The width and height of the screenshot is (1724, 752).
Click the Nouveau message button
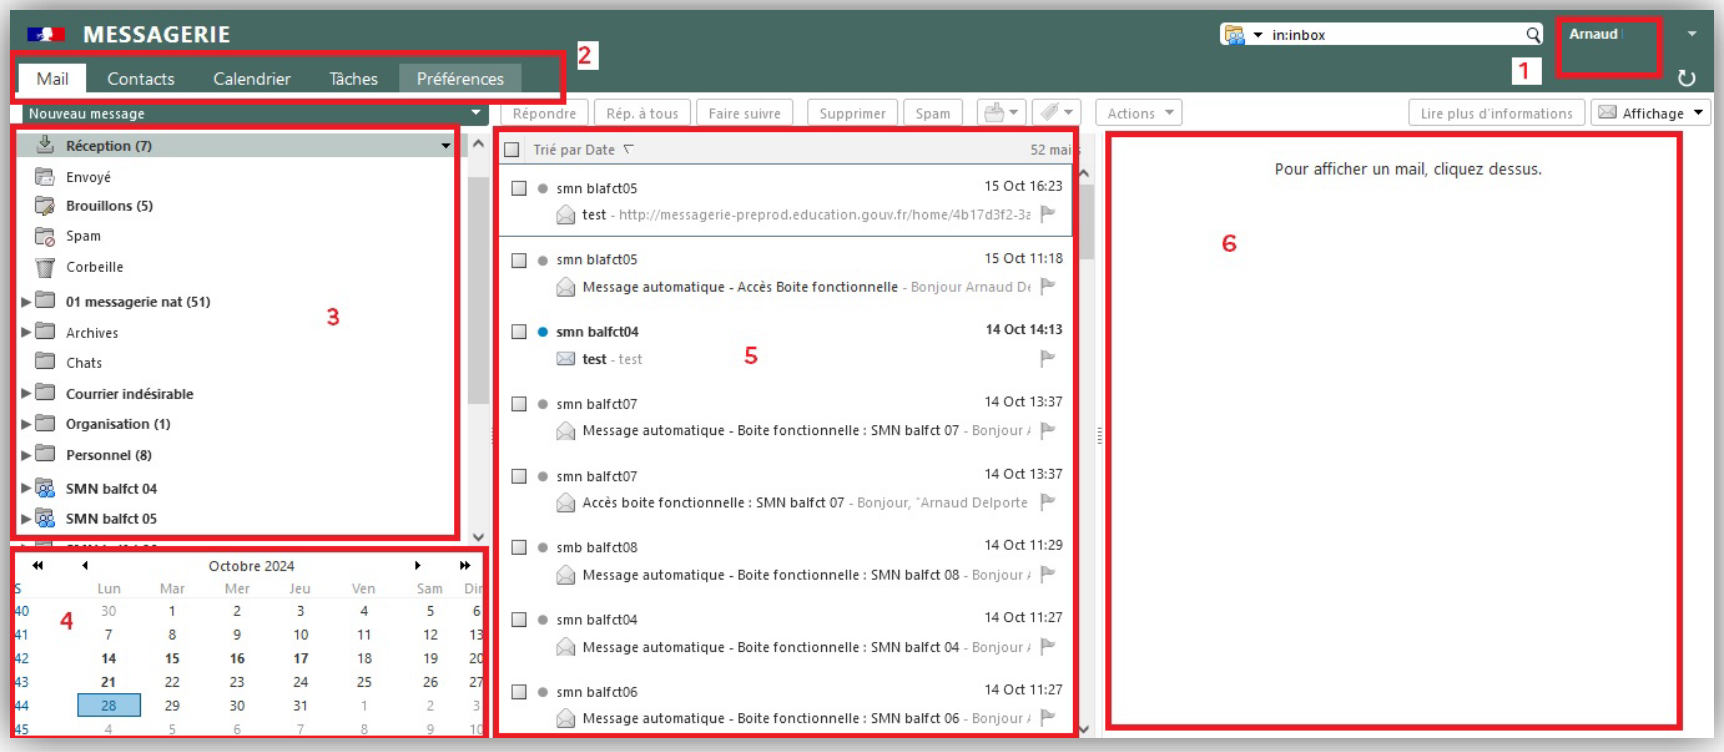click(x=240, y=114)
